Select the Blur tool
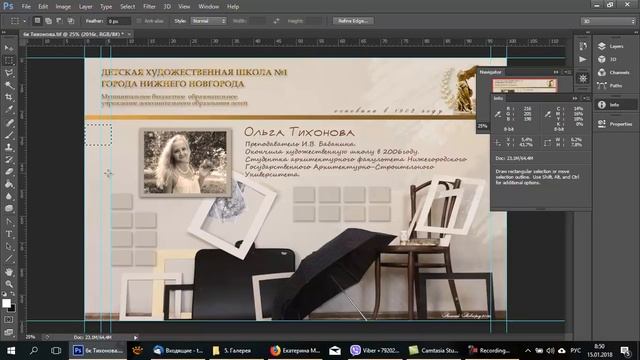 (9, 196)
